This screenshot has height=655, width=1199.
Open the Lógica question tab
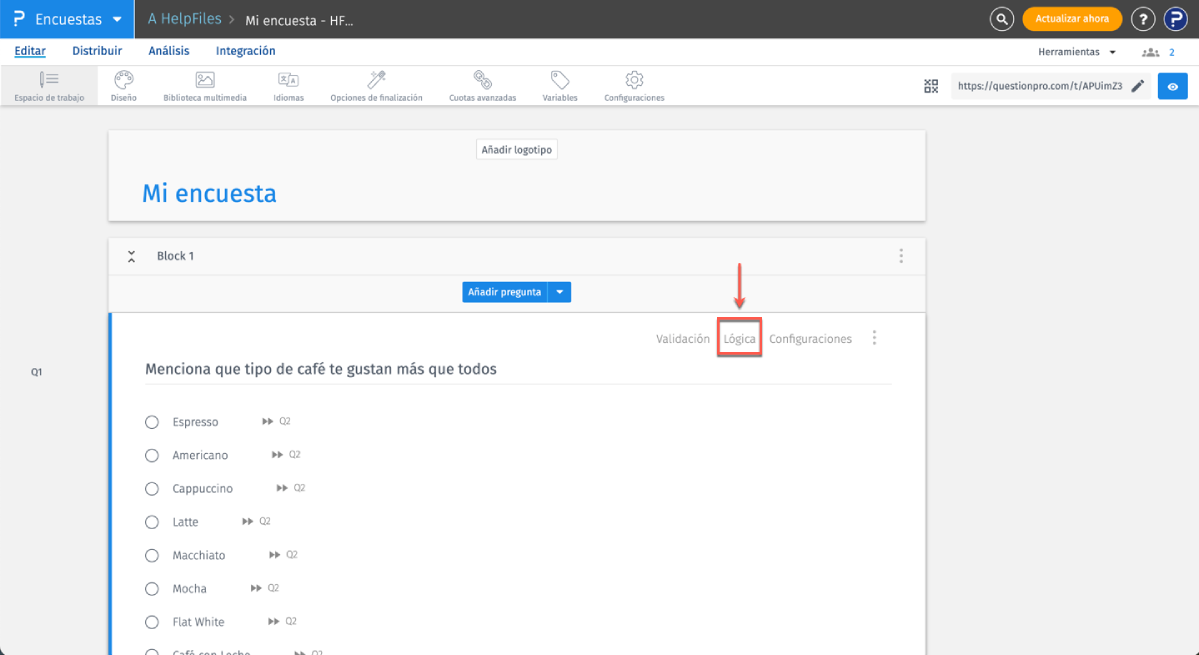pos(739,339)
